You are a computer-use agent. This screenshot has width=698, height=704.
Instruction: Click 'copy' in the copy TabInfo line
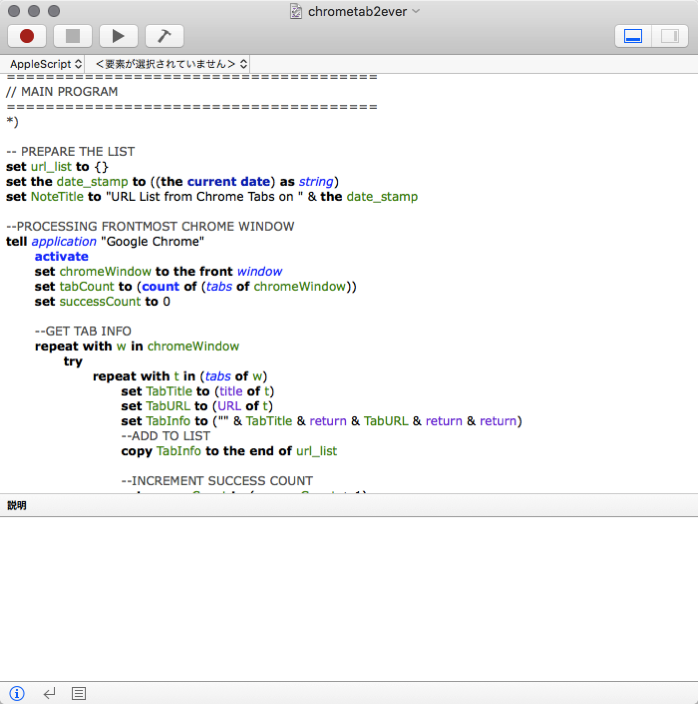[136, 451]
